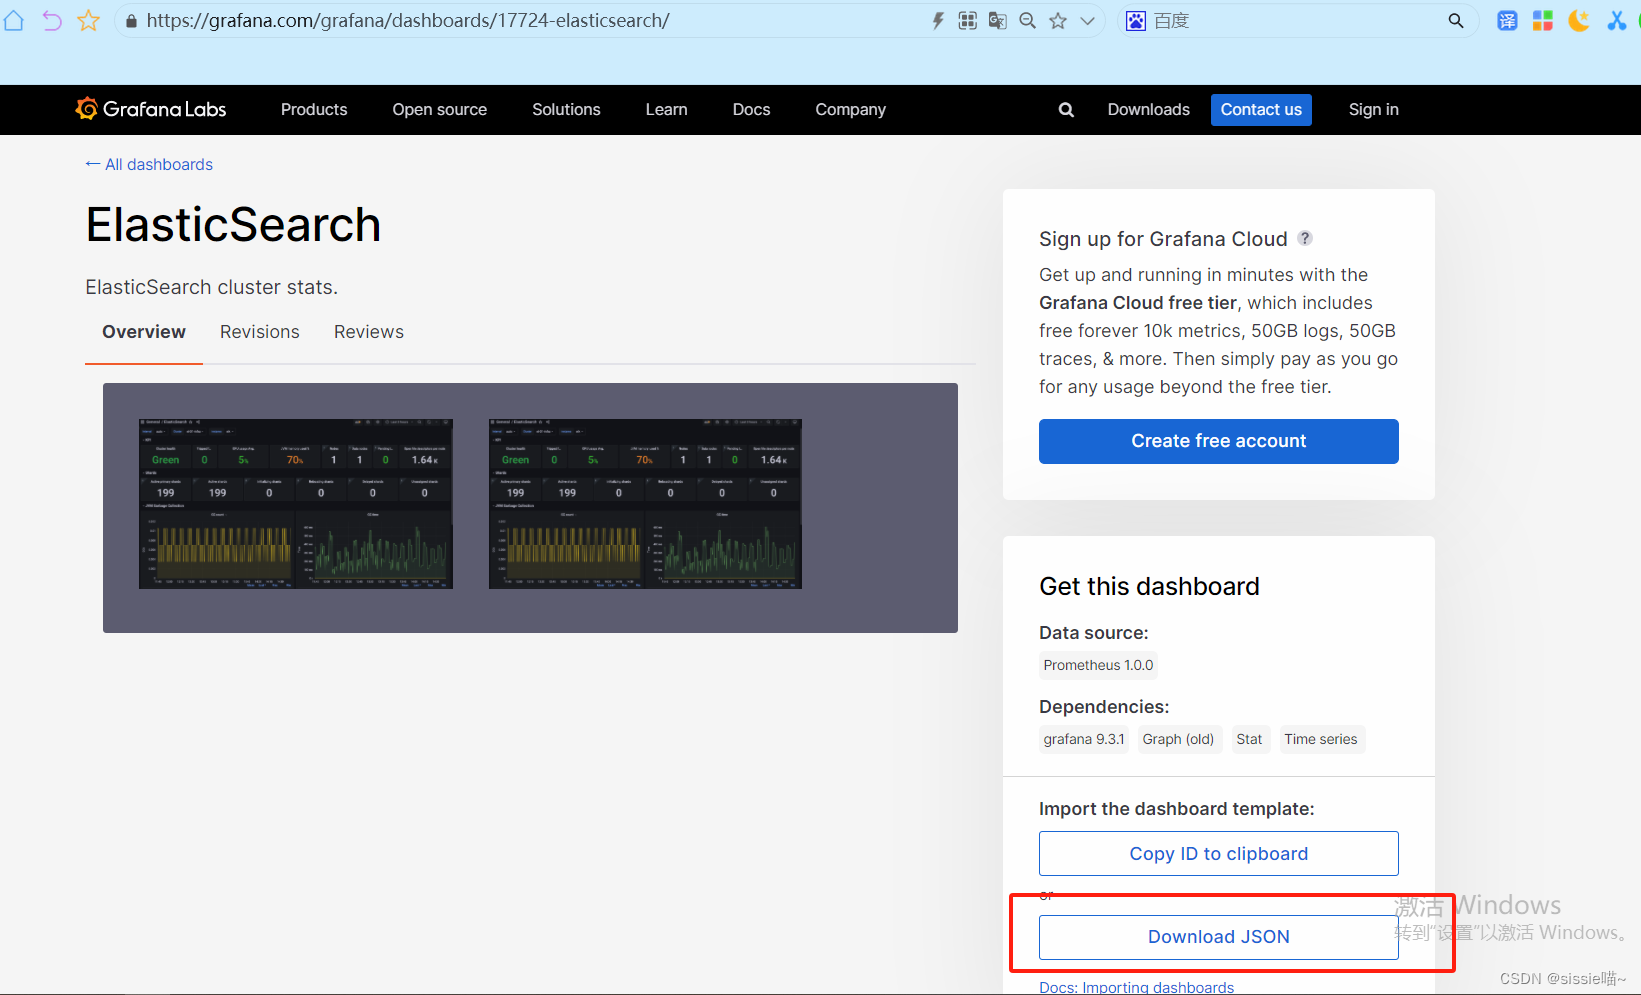The image size is (1641, 995).
Task: Click the Graph (old) dependency tag
Action: (1178, 739)
